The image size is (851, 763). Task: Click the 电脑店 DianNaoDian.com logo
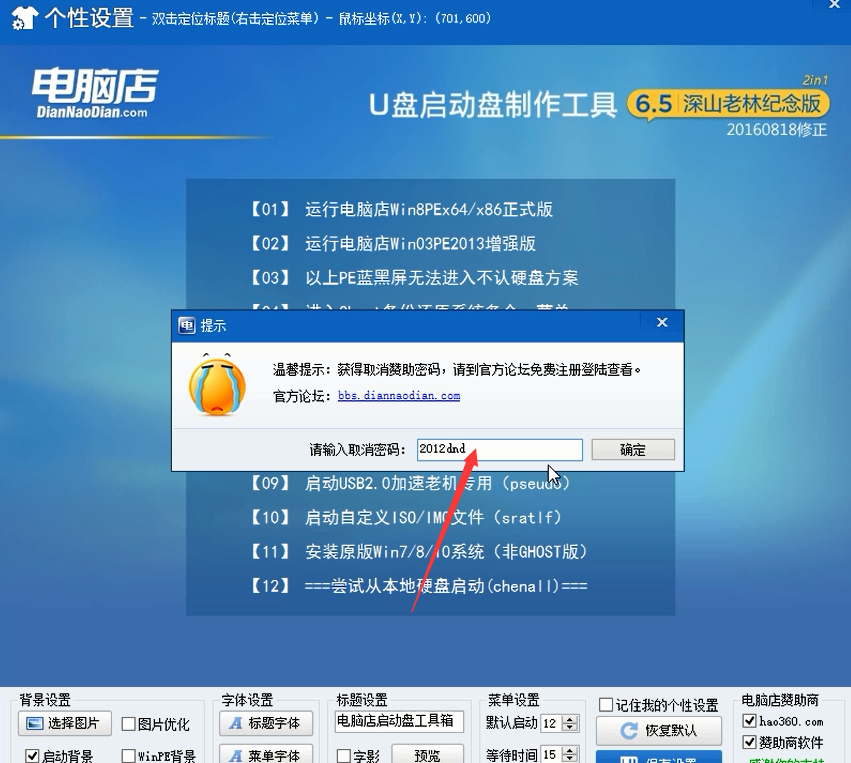tap(94, 92)
